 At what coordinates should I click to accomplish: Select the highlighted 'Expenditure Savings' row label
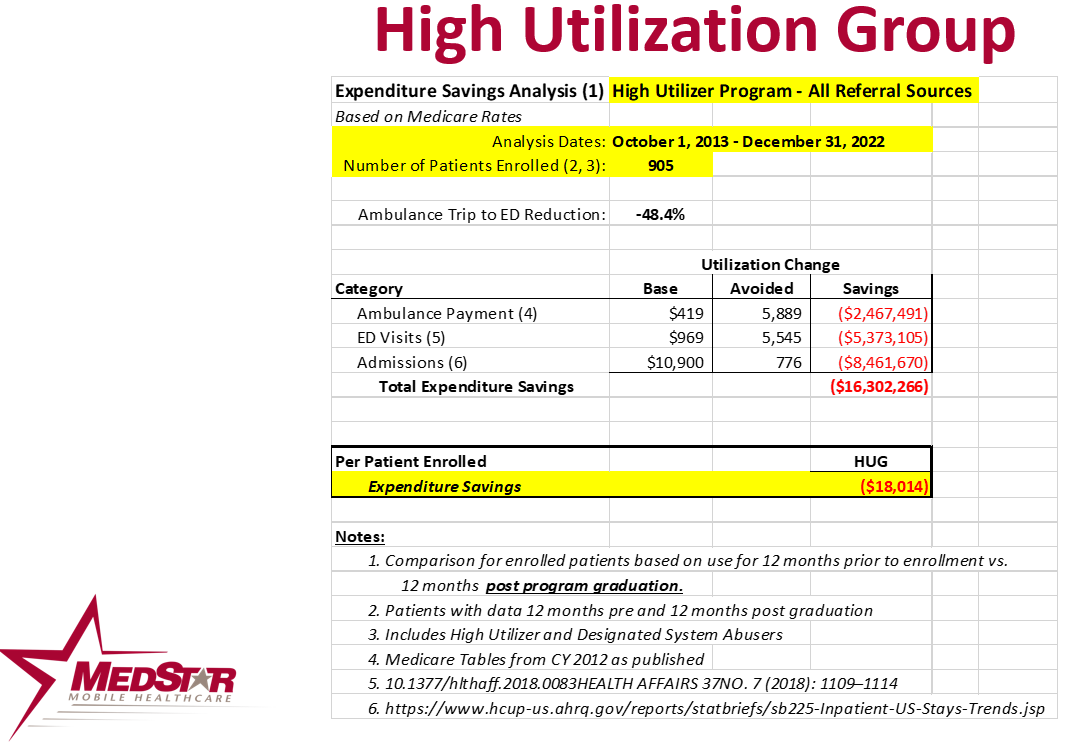(444, 486)
